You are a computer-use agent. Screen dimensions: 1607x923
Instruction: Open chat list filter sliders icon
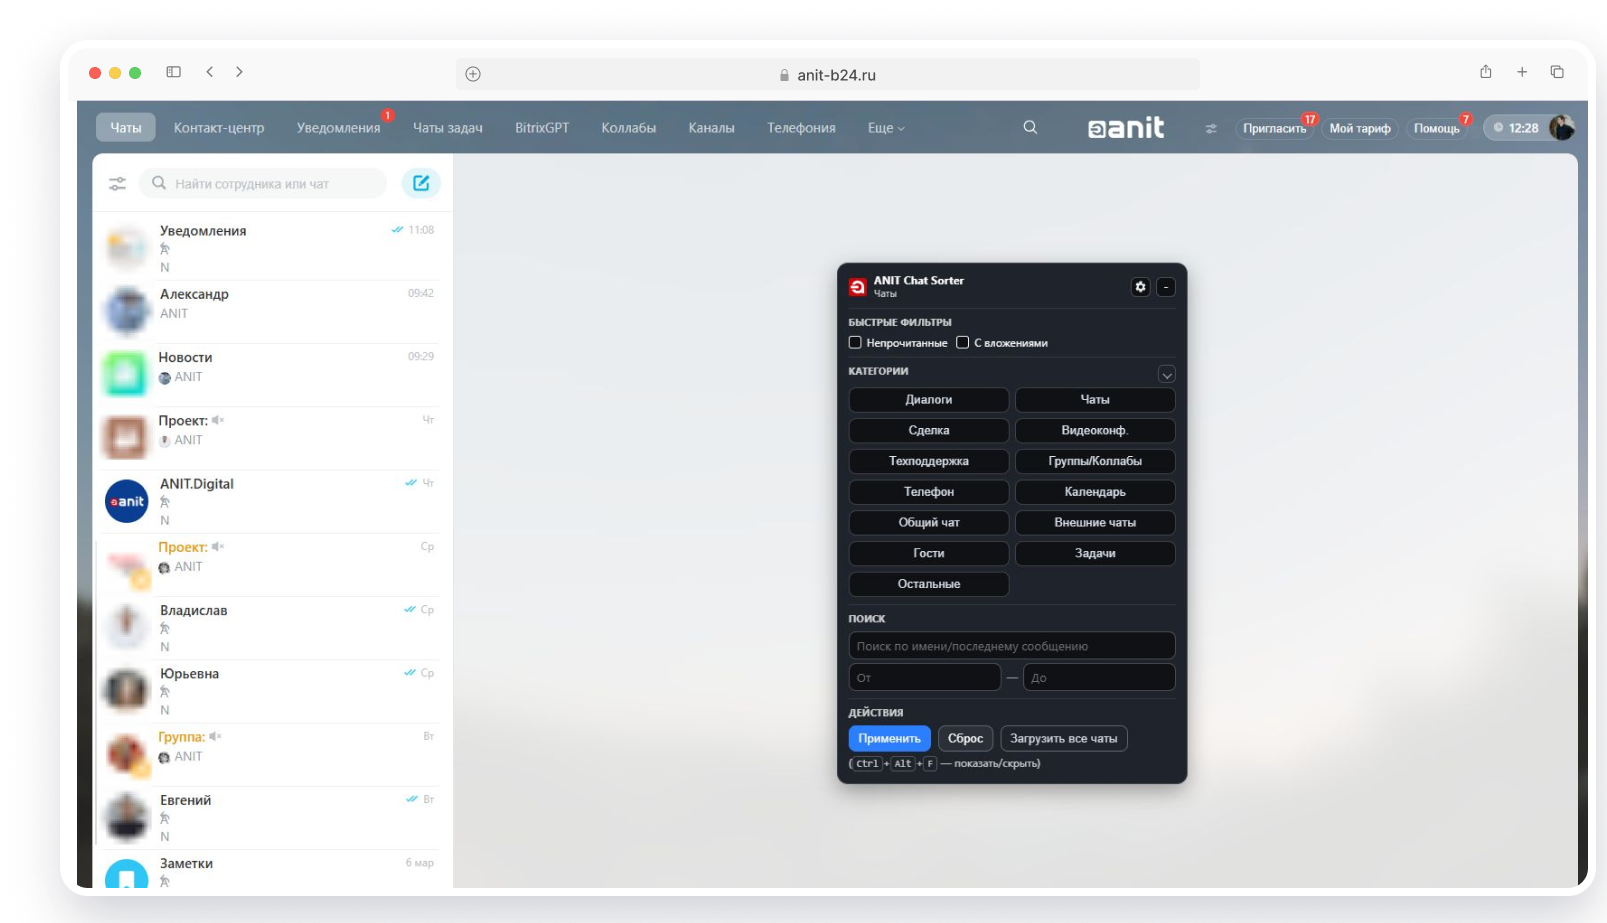(117, 184)
